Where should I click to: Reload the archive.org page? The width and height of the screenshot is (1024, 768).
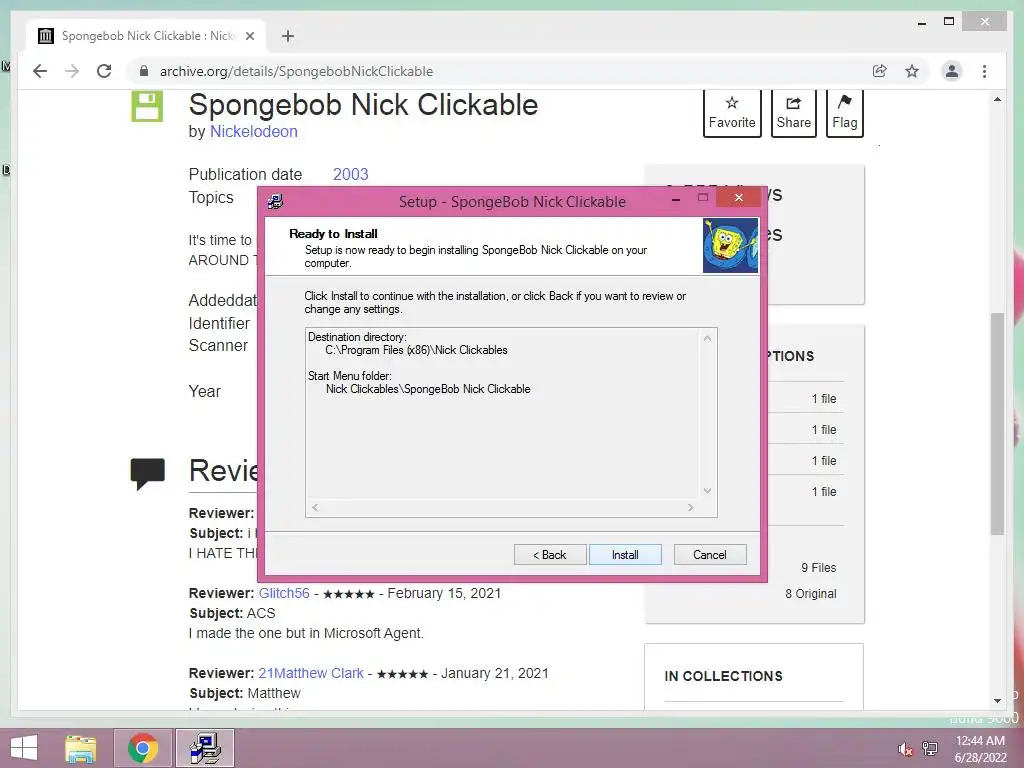[104, 71]
